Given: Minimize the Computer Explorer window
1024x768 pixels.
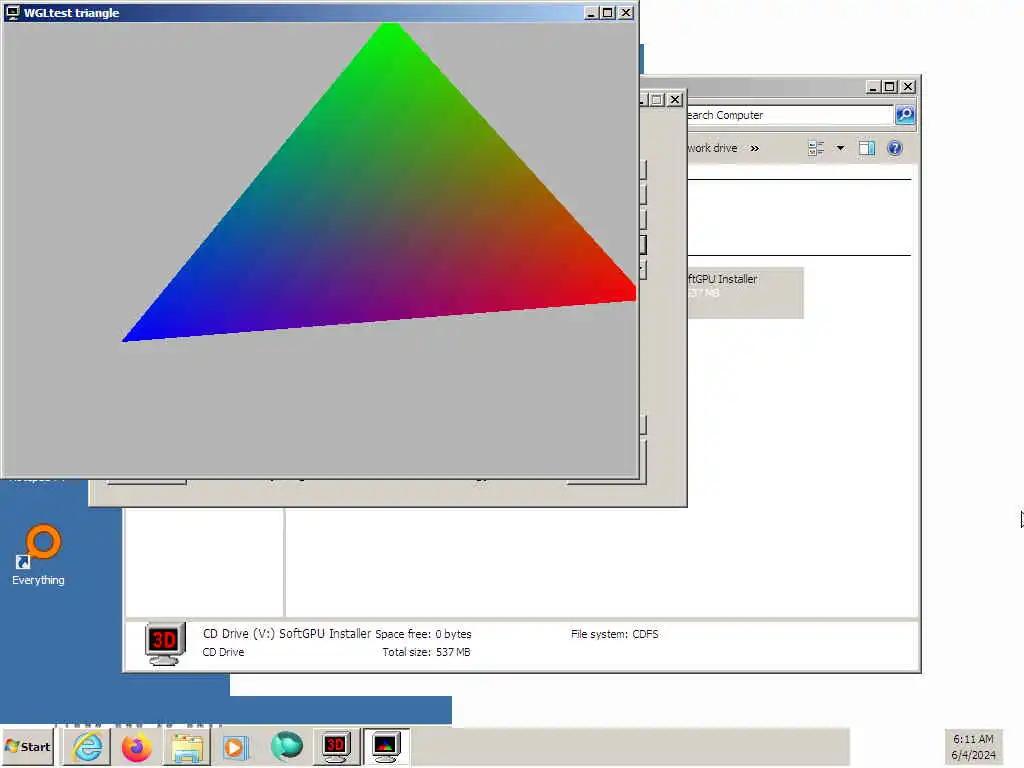Looking at the screenshot, I should click(x=873, y=87).
